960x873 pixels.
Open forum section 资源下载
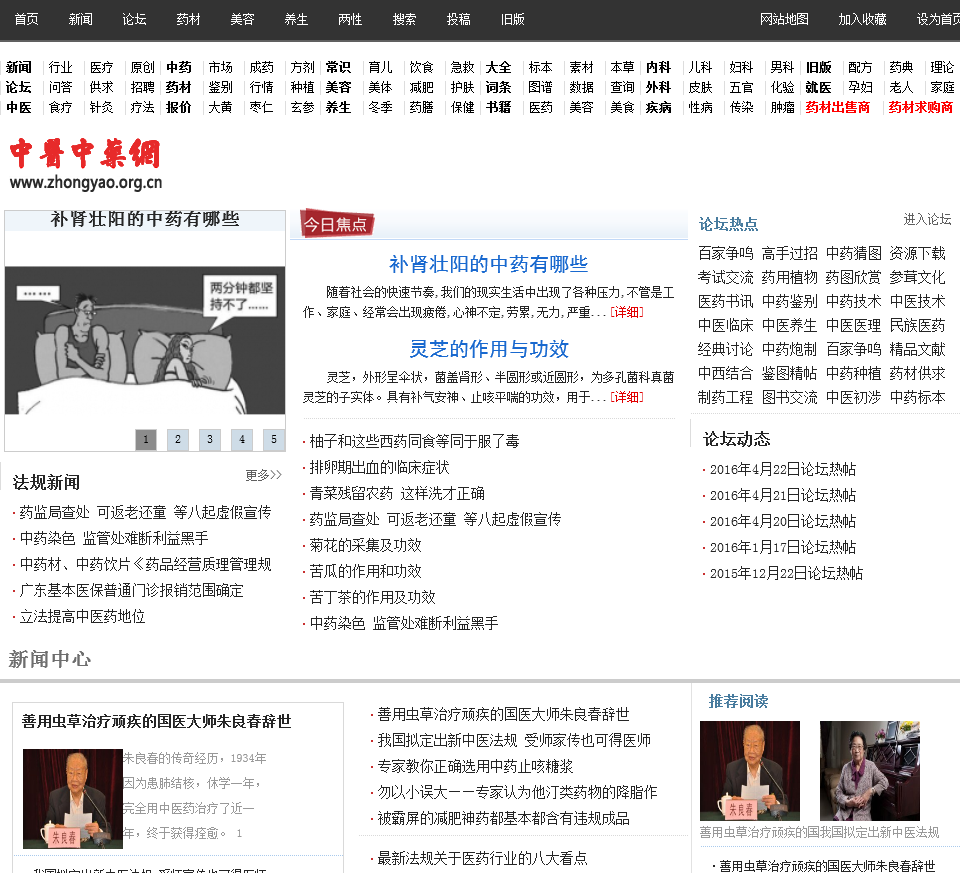pos(917,253)
